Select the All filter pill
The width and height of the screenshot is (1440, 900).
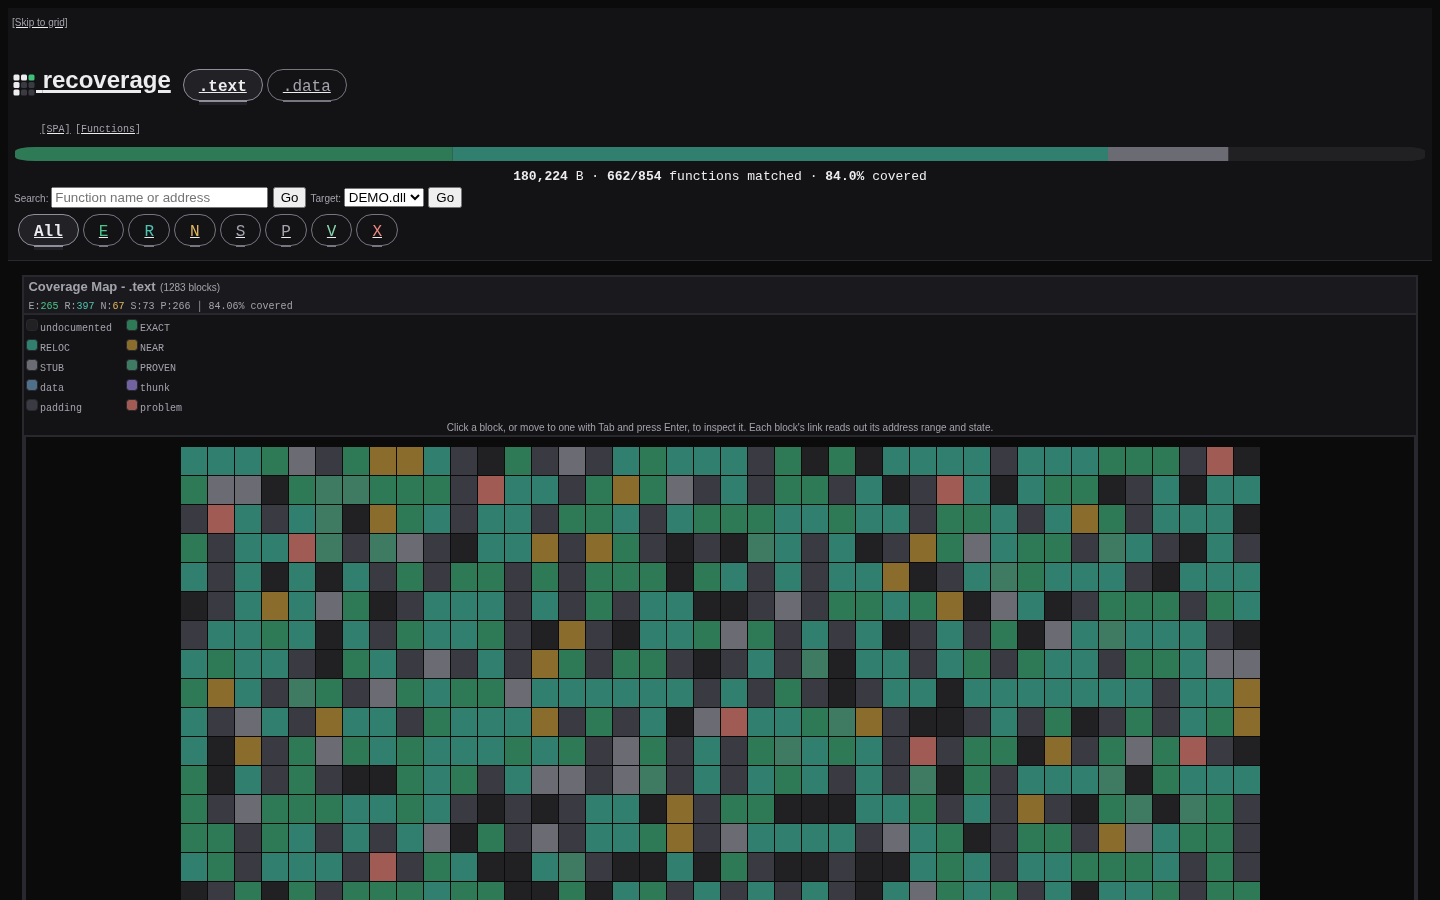point(48,230)
